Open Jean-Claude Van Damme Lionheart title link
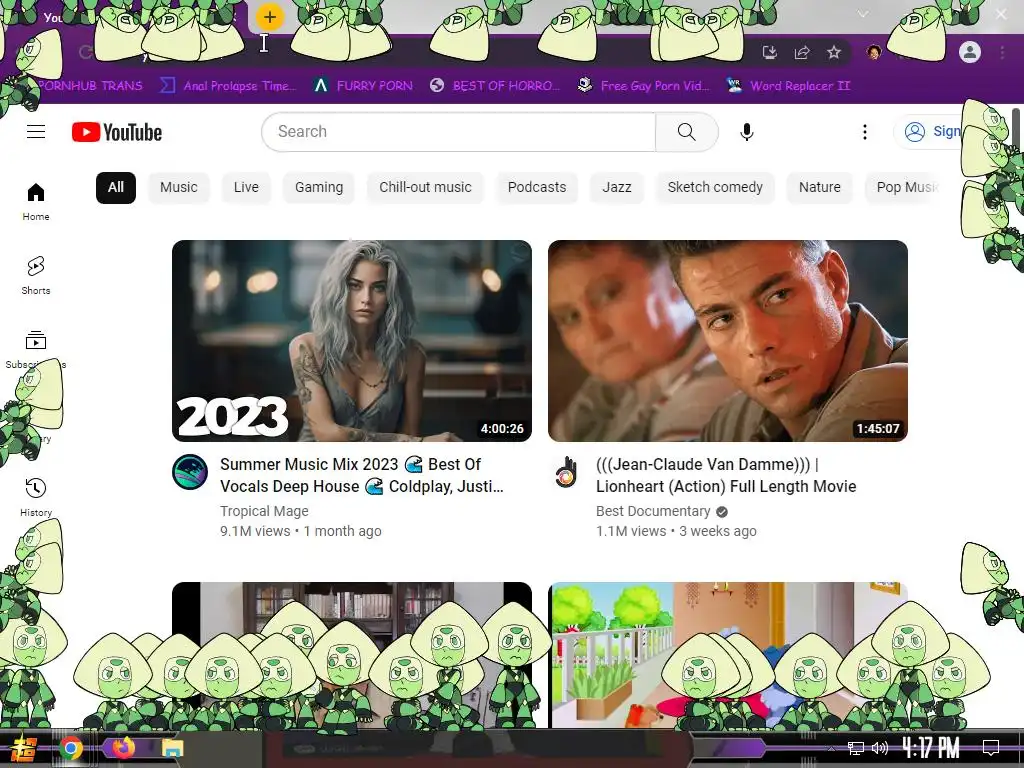Screen dimensions: 1024x768 (726, 475)
